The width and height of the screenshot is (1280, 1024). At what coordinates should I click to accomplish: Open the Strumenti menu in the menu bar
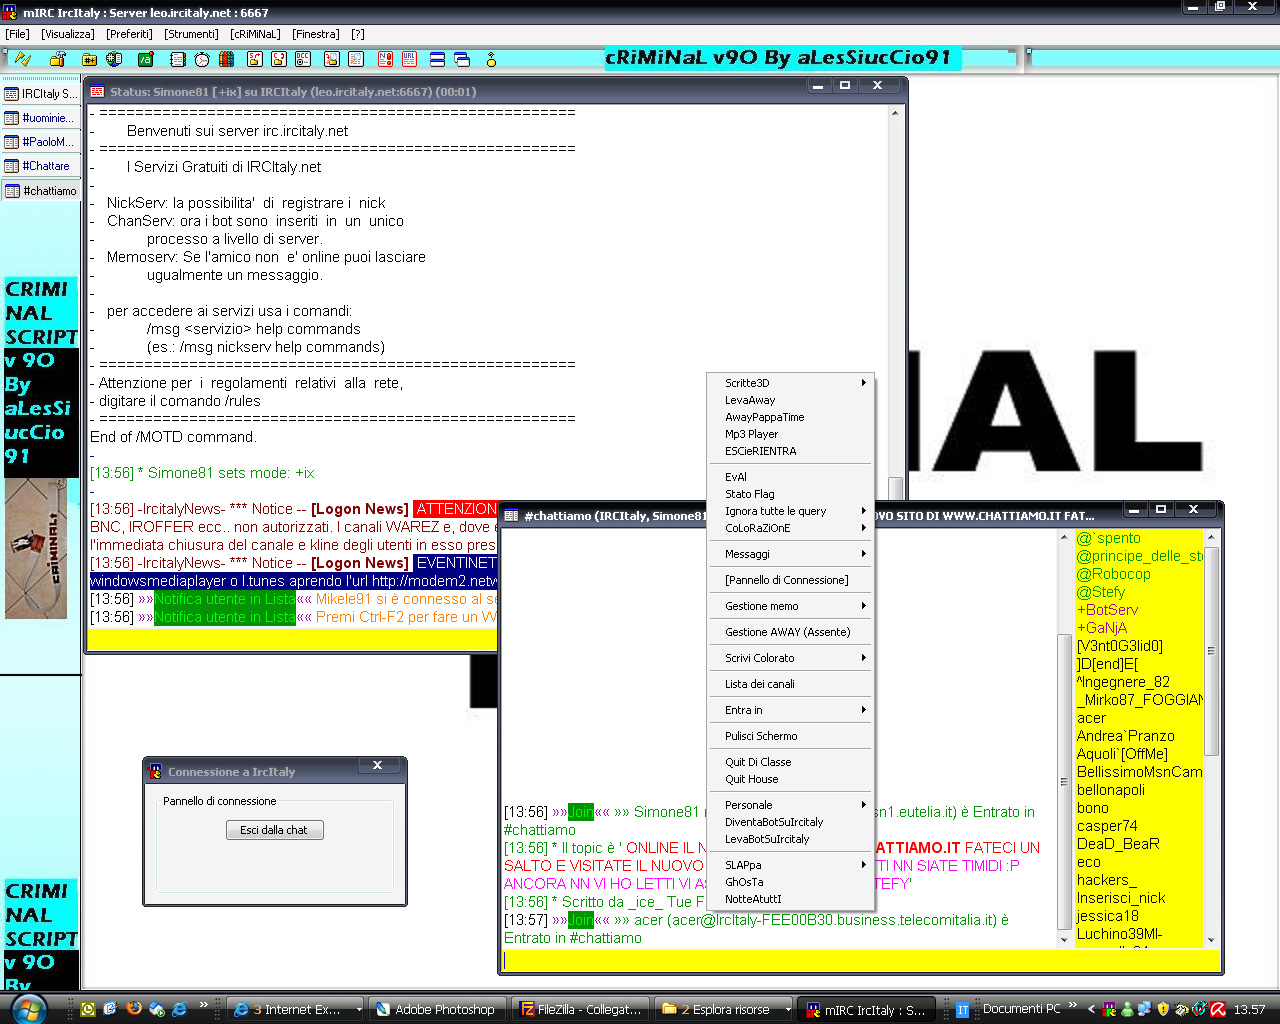191,34
